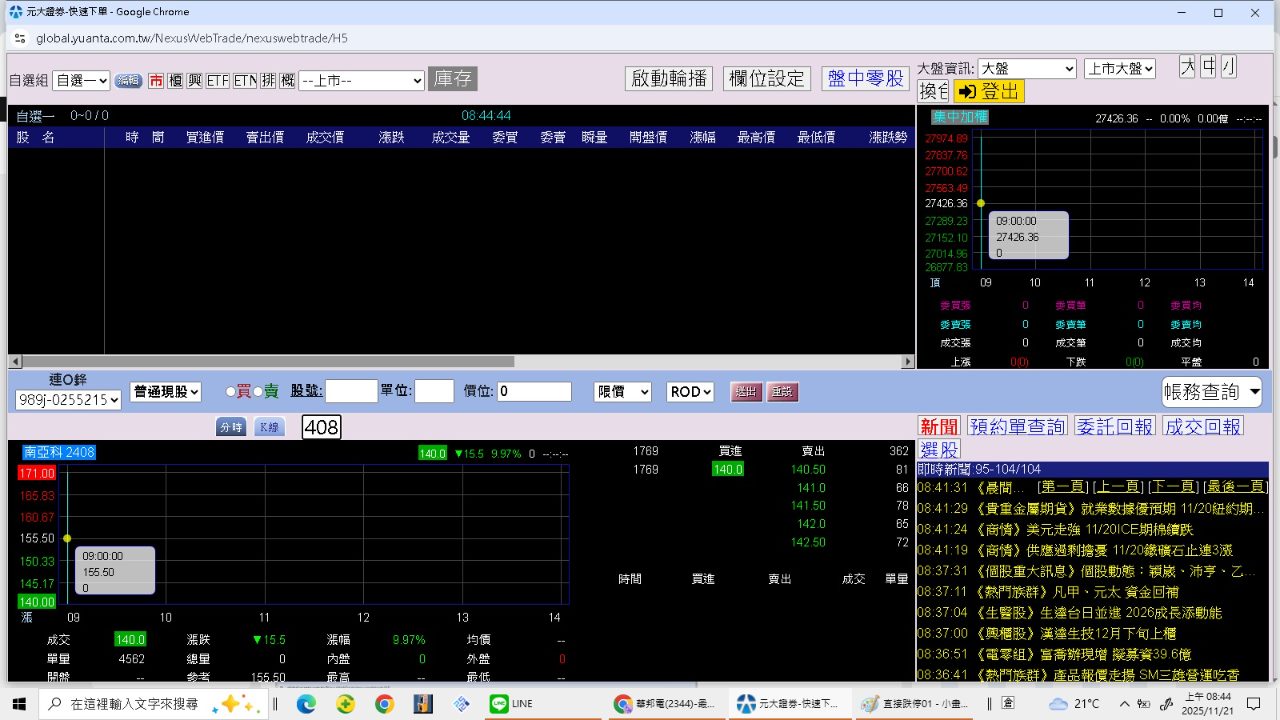This screenshot has width=1280, height=720.
Task: Select the ETF category icon
Action: coord(218,81)
